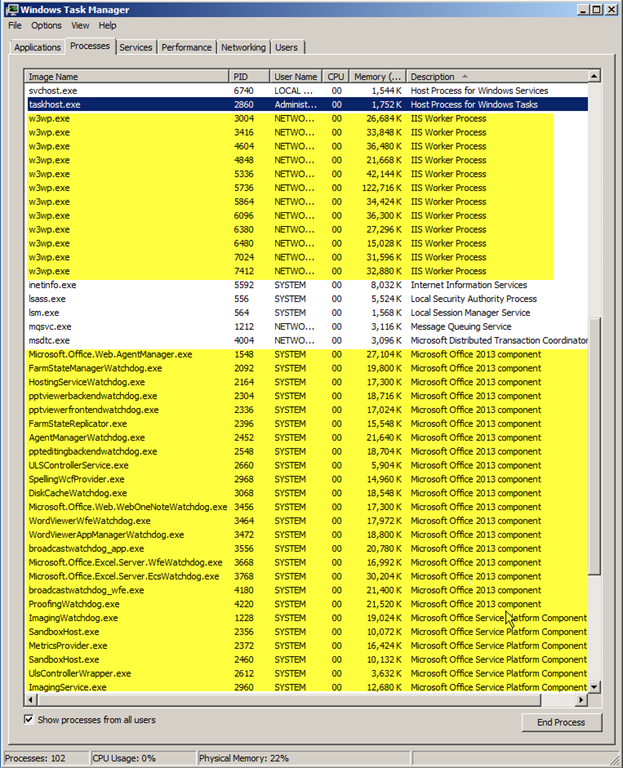Select HostingServiceWatchdog.exe process
The height and width of the screenshot is (768, 623).
(x=307, y=382)
